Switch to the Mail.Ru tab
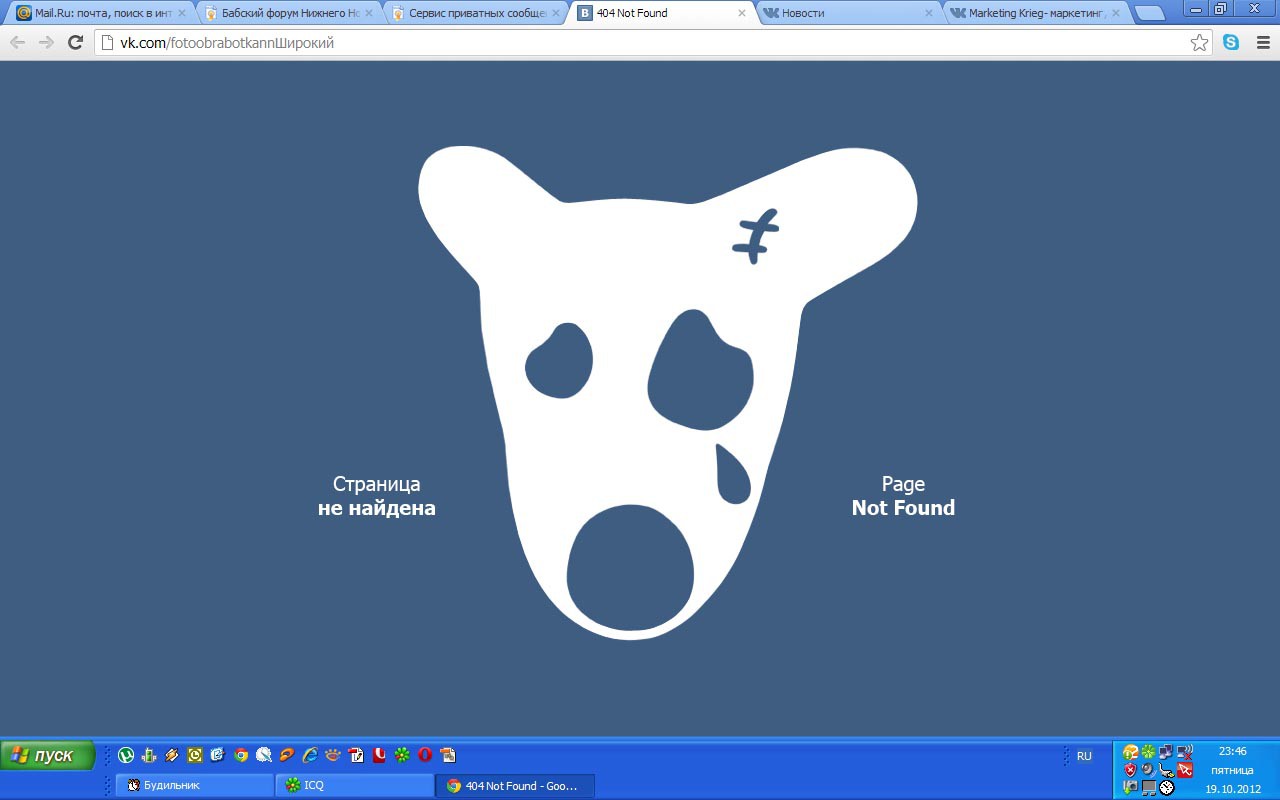The image size is (1280, 800). point(95,13)
